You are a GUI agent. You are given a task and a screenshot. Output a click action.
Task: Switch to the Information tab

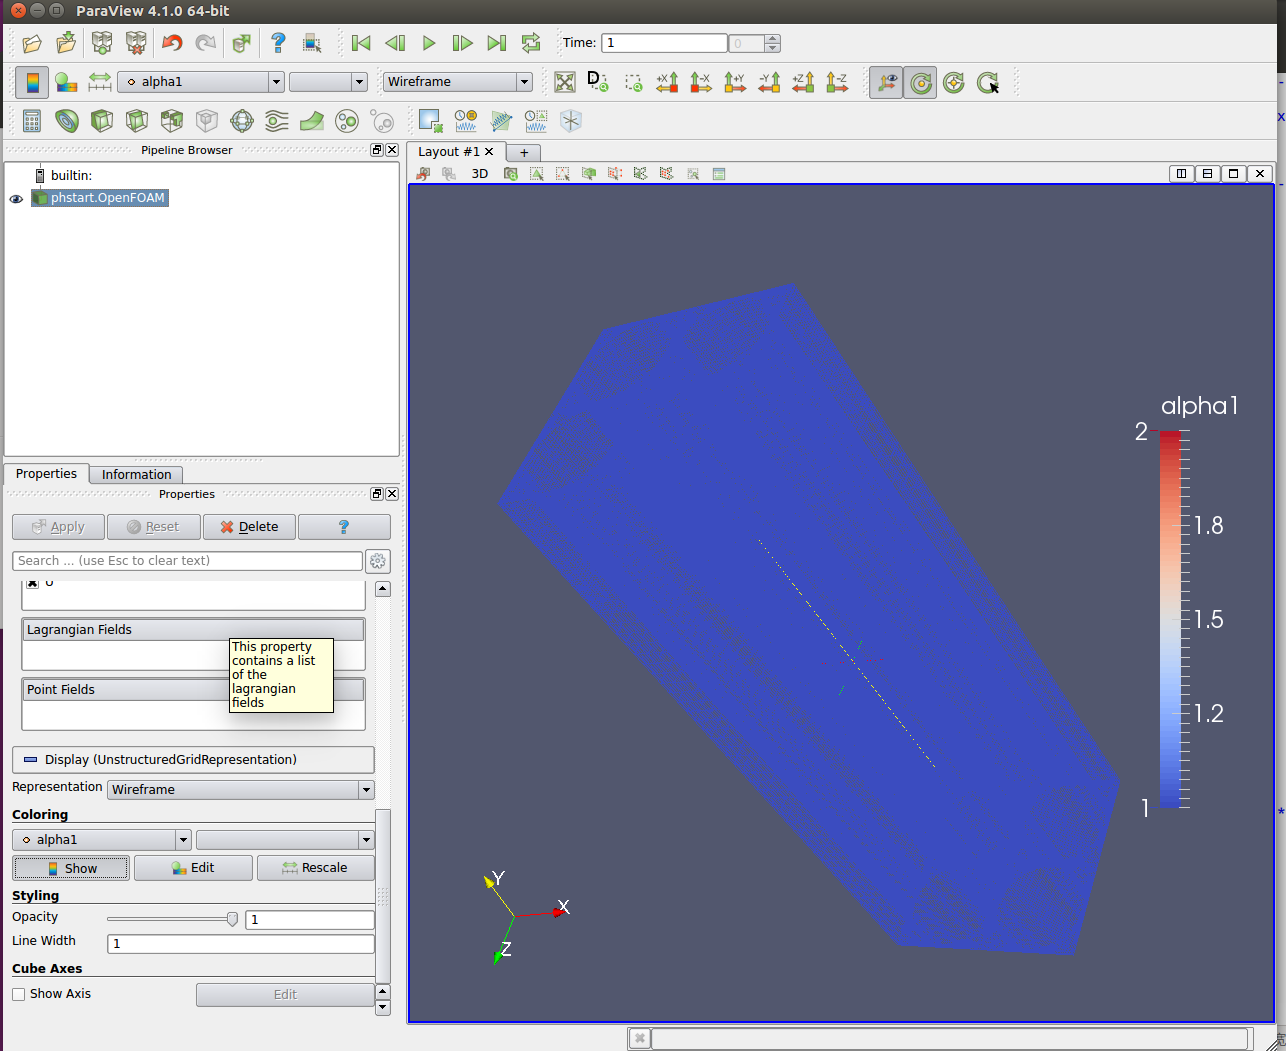[136, 475]
